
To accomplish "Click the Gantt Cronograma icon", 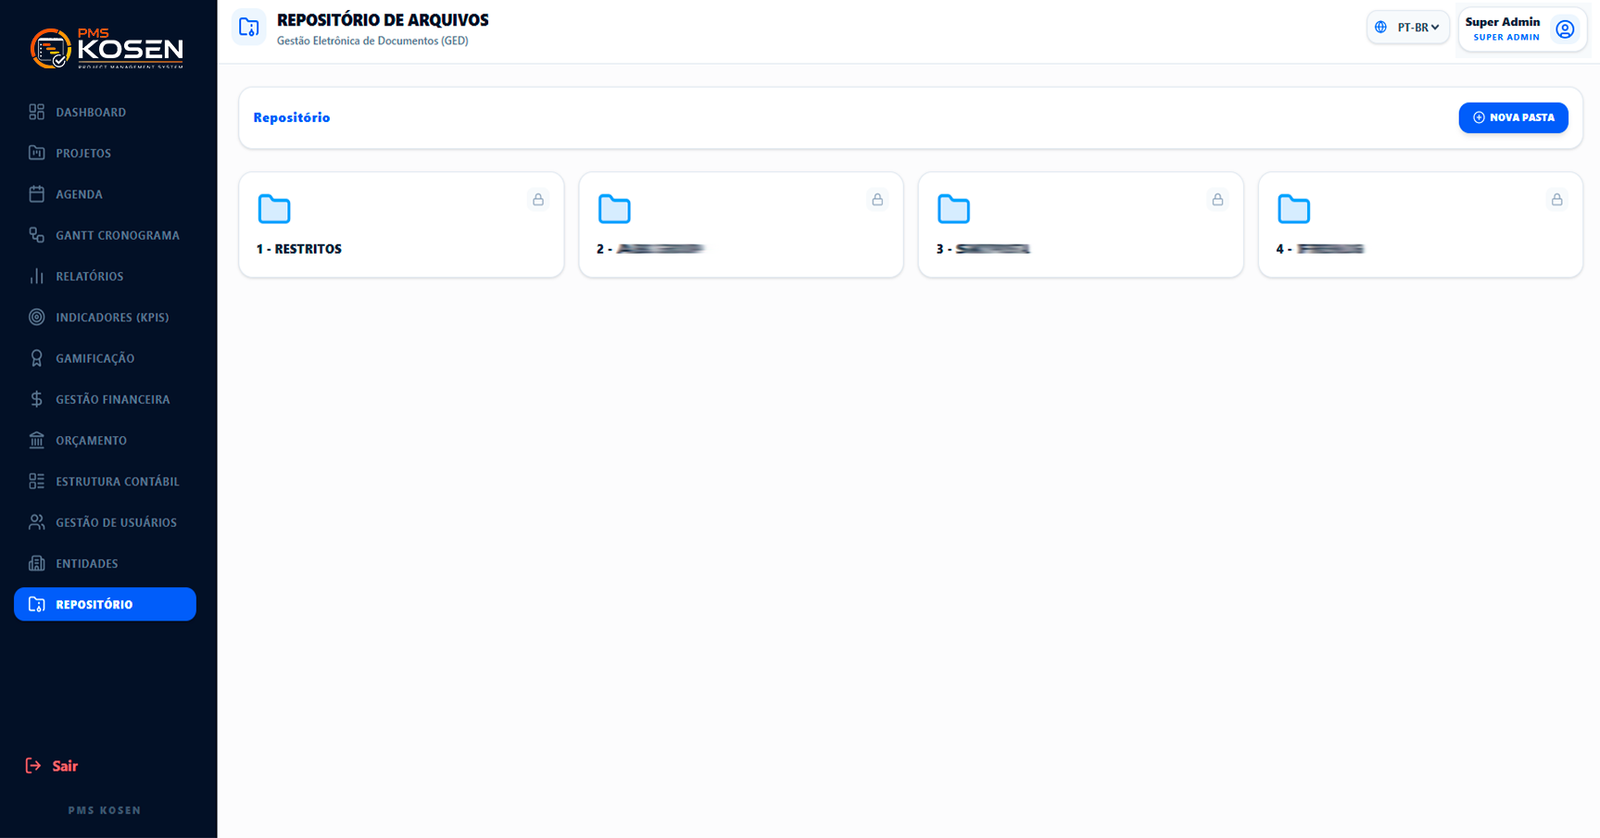I will [37, 235].
